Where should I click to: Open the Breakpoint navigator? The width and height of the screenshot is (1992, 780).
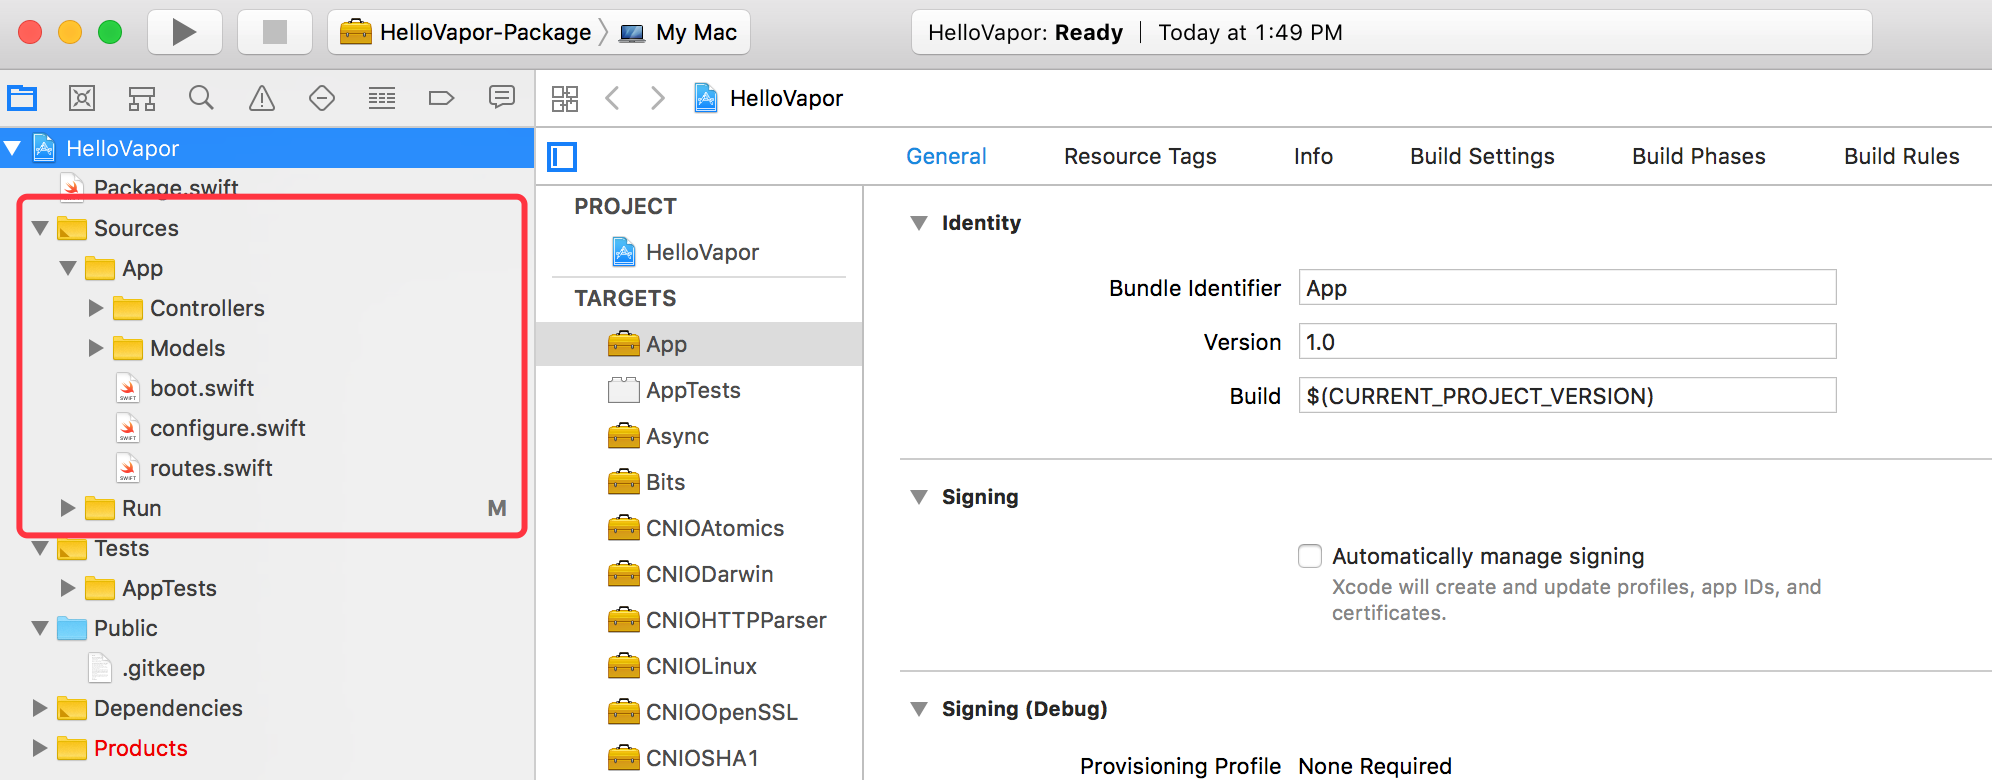click(x=441, y=98)
